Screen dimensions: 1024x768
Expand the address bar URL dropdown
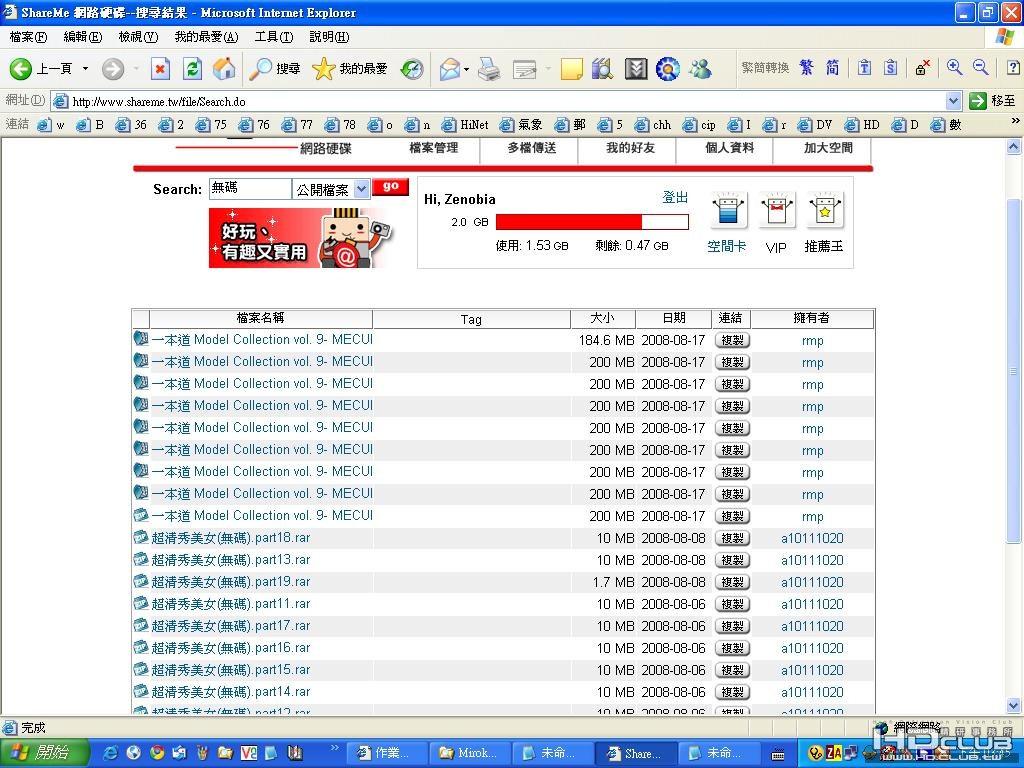[x=953, y=101]
